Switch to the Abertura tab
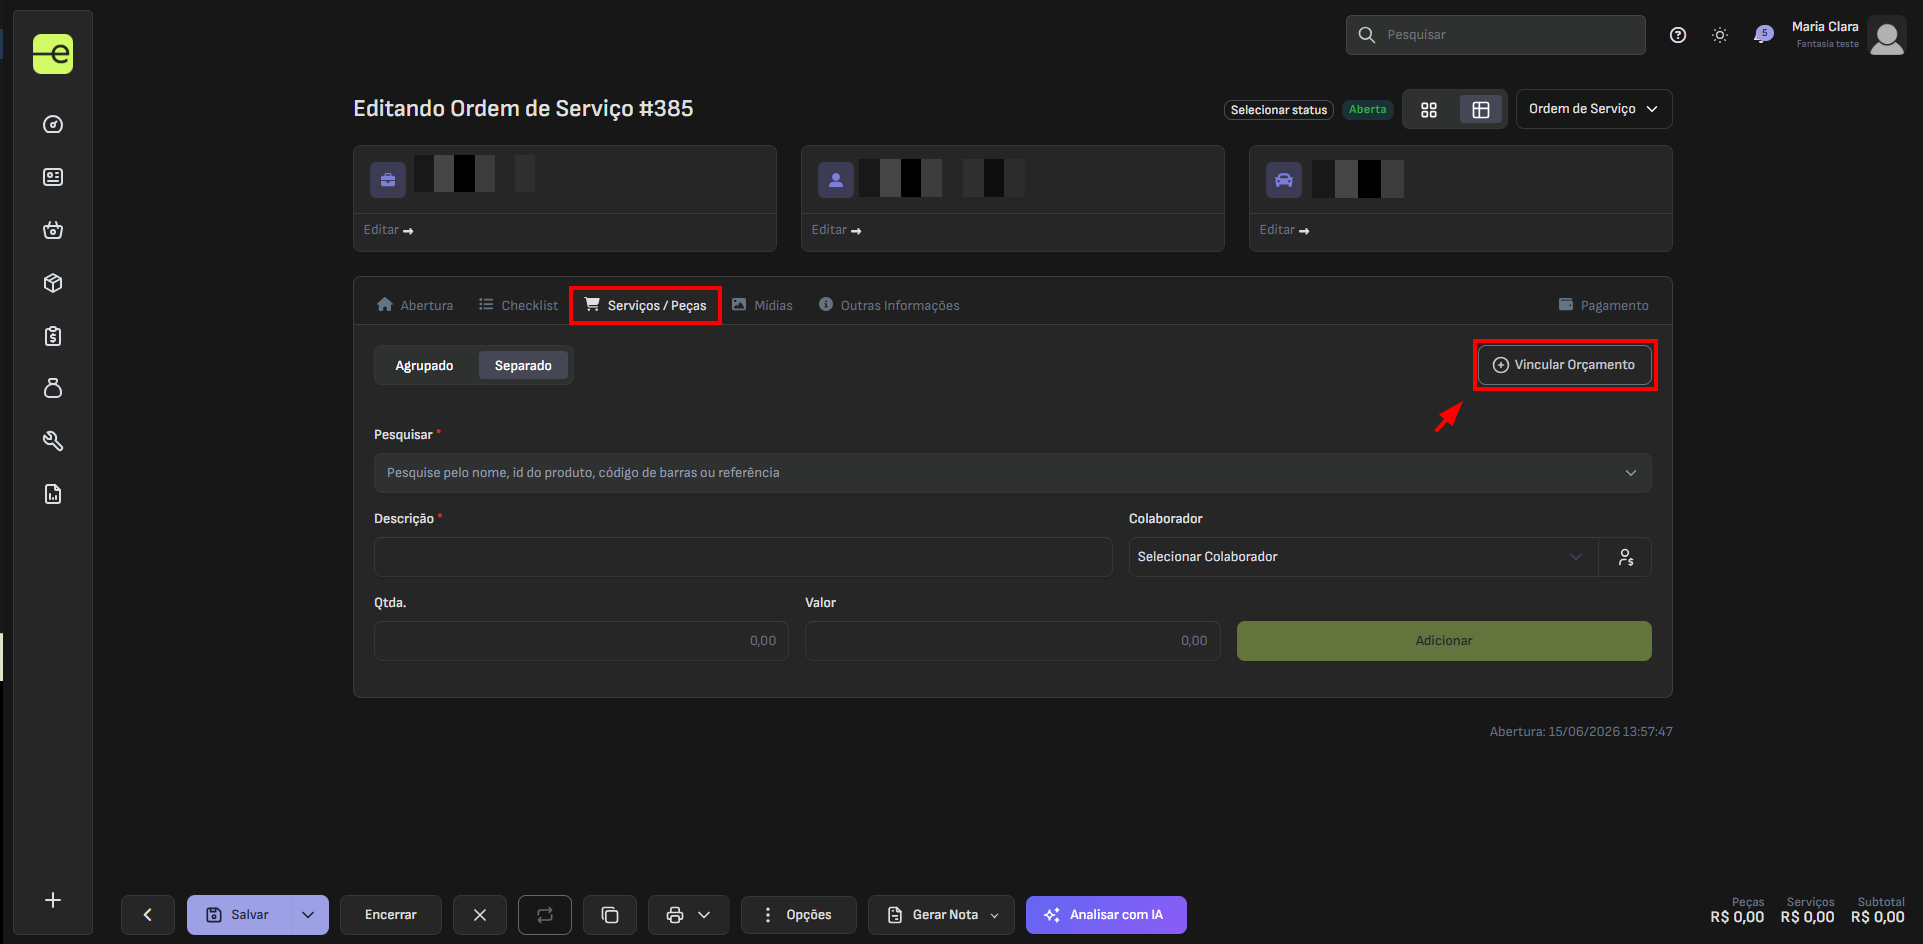The width and height of the screenshot is (1923, 944). 415,305
